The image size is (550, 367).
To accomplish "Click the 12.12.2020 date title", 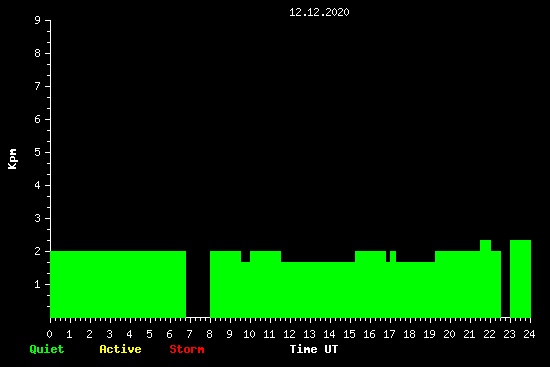I will pyautogui.click(x=319, y=12).
